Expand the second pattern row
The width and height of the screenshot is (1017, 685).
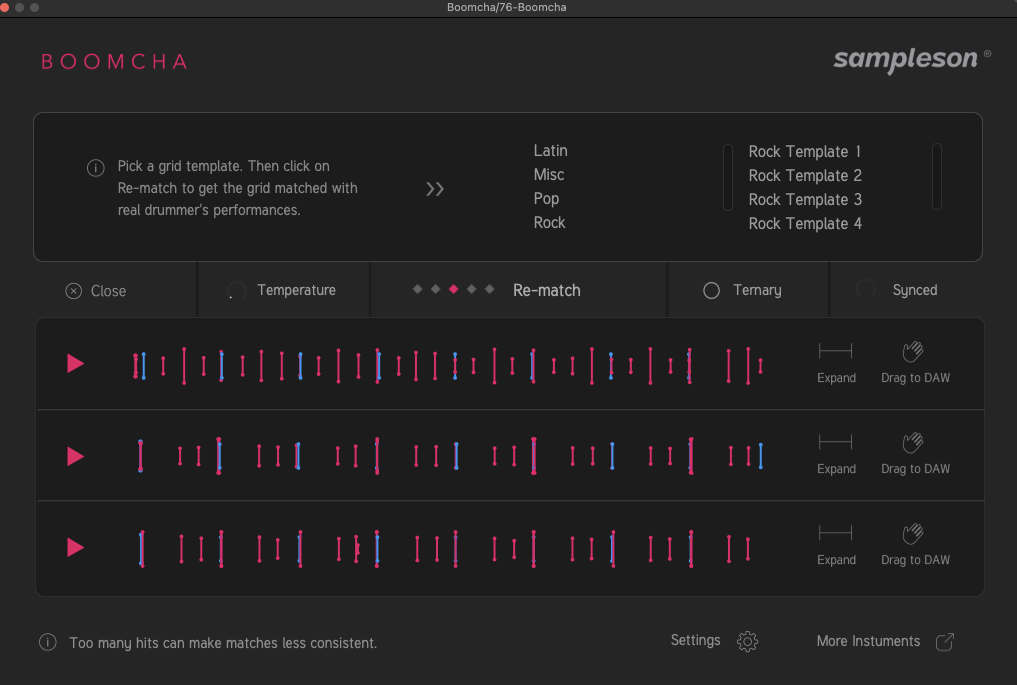[835, 442]
